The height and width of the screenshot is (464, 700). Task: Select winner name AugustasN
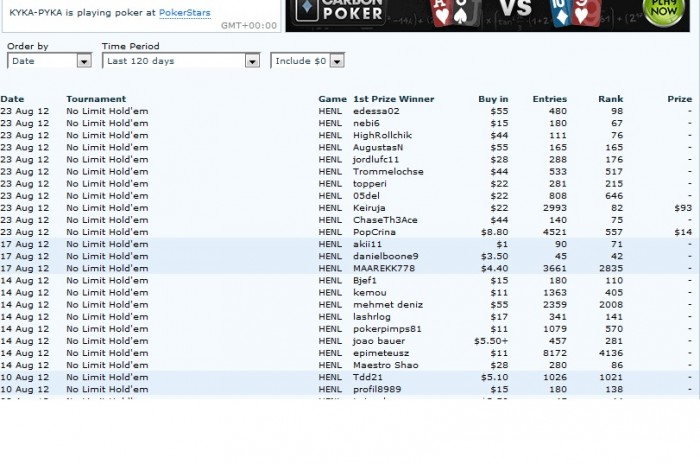pos(378,147)
